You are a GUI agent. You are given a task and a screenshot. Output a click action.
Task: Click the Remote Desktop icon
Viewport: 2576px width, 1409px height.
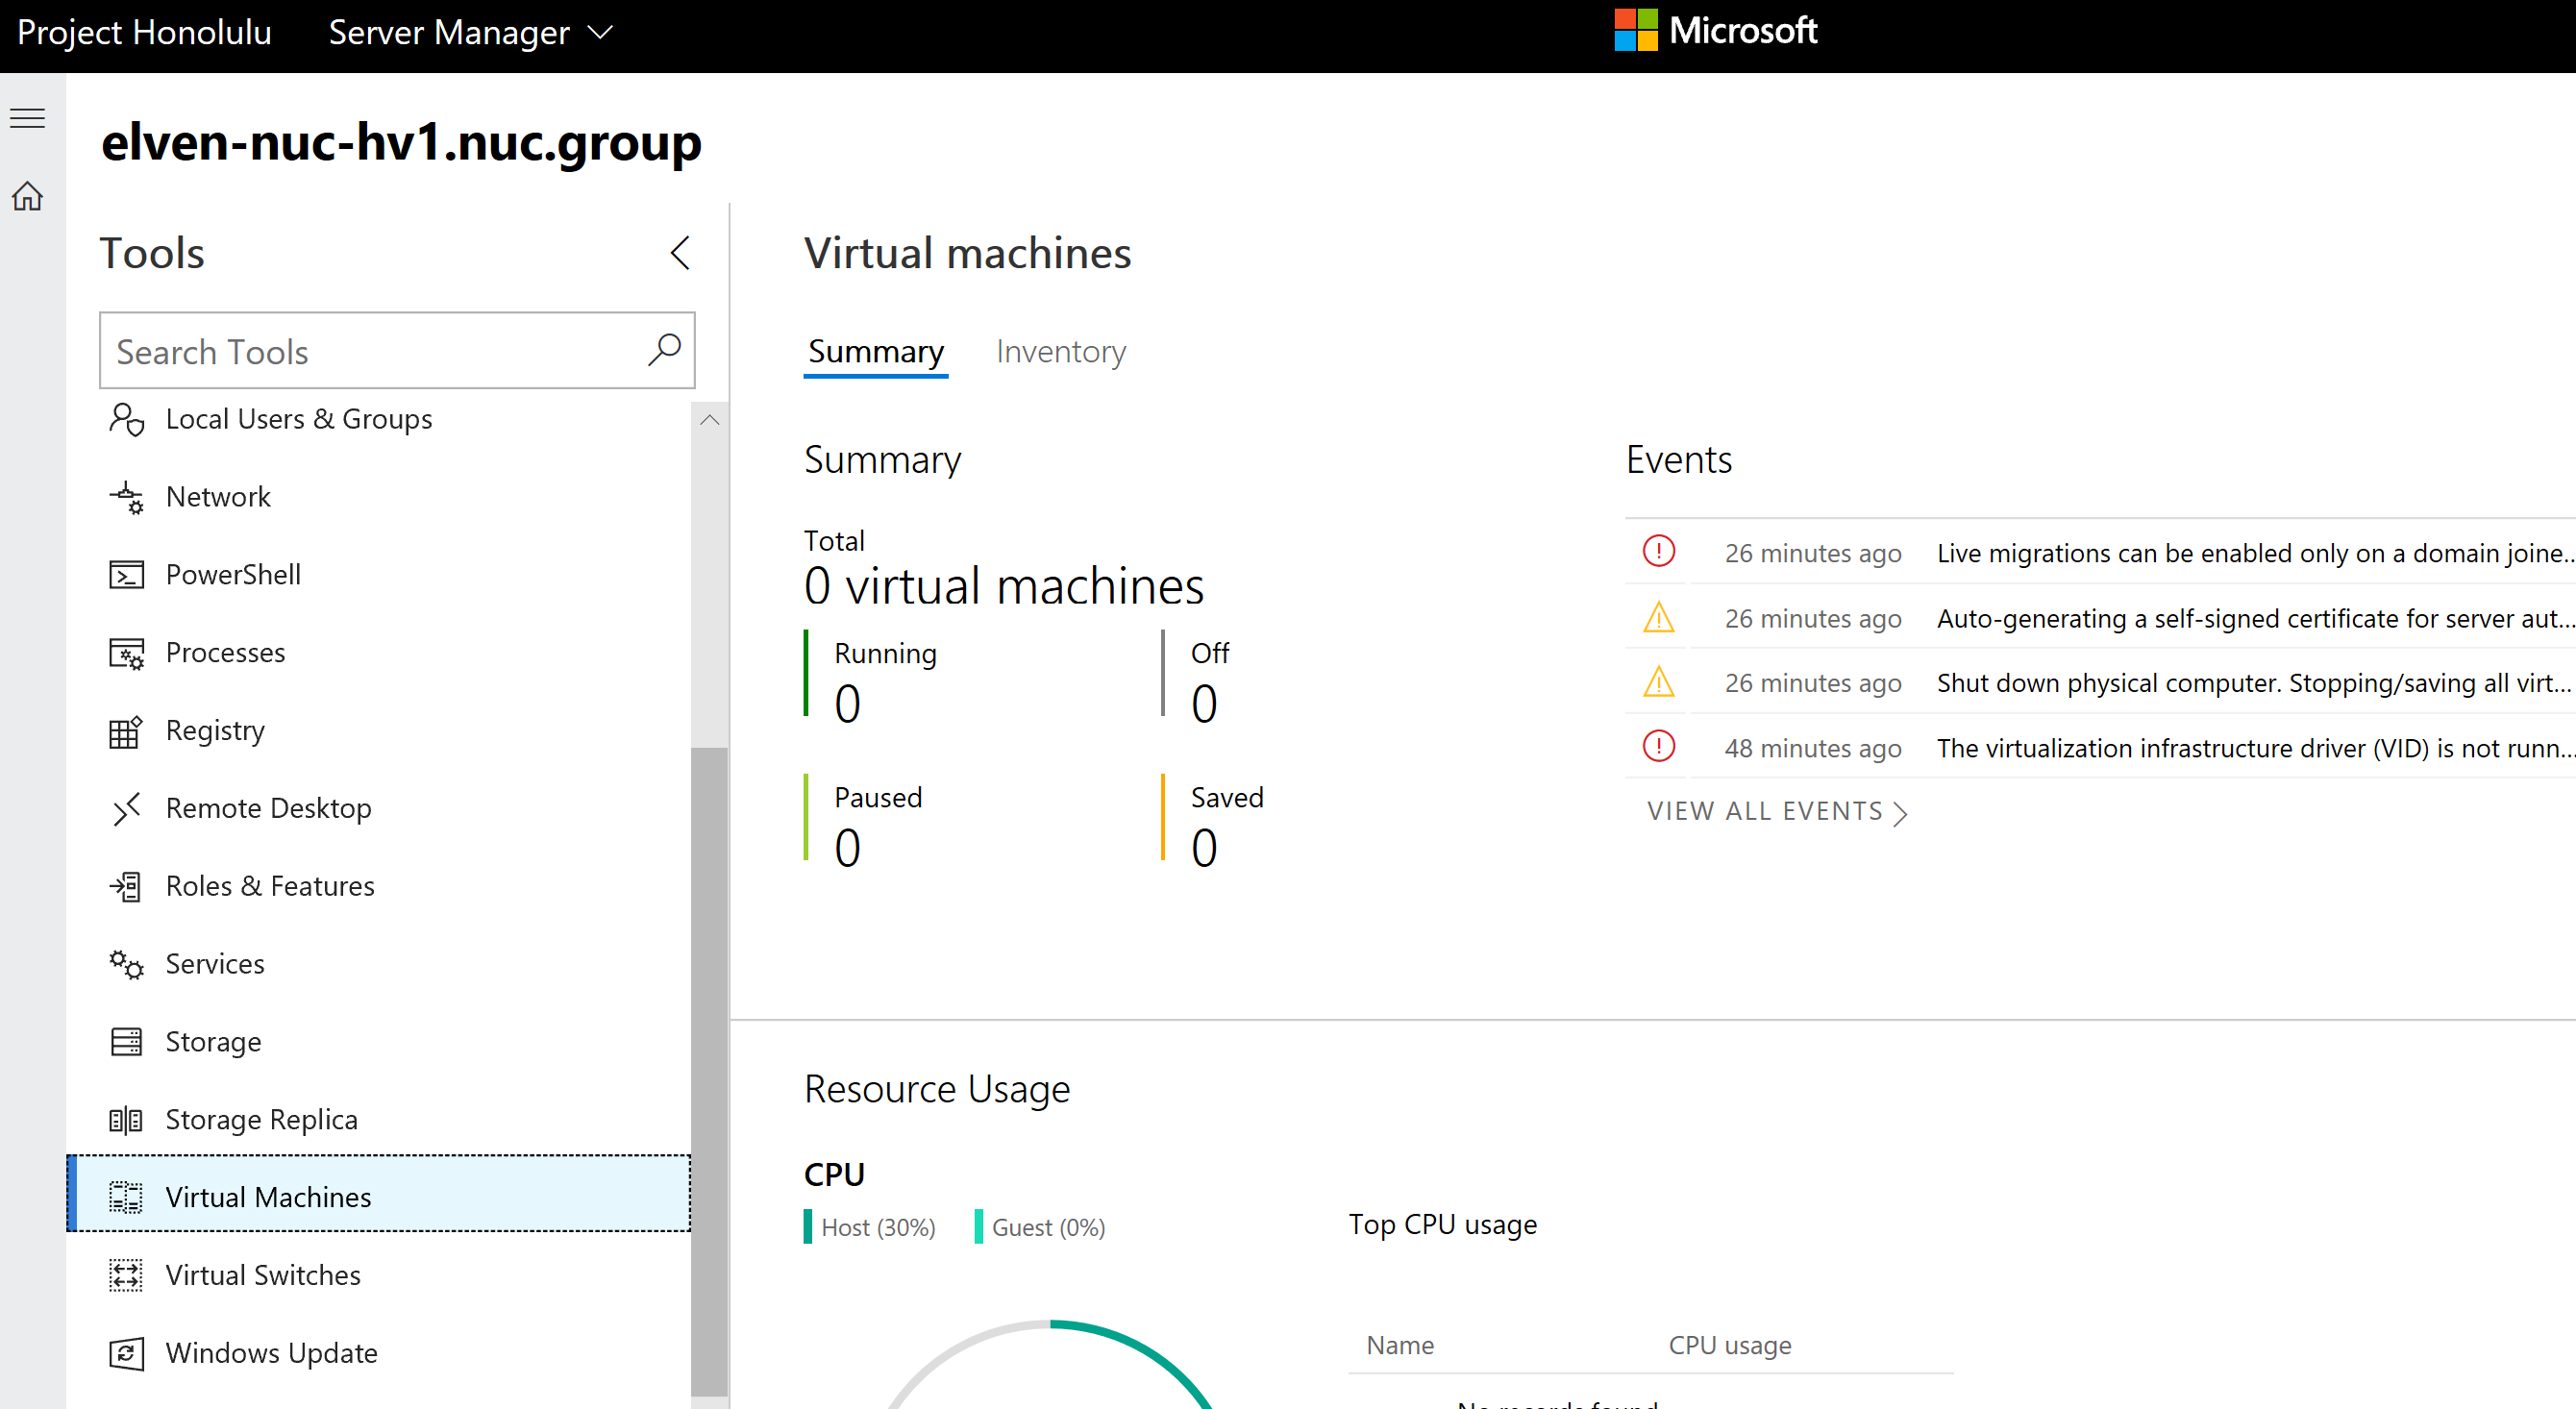(x=126, y=808)
